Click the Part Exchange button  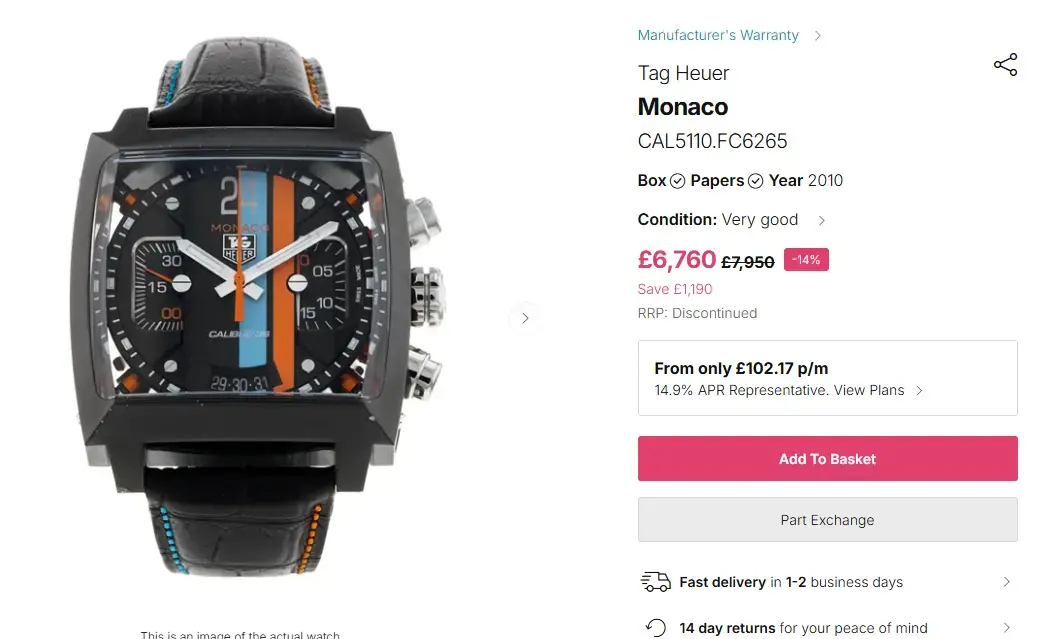click(x=827, y=520)
